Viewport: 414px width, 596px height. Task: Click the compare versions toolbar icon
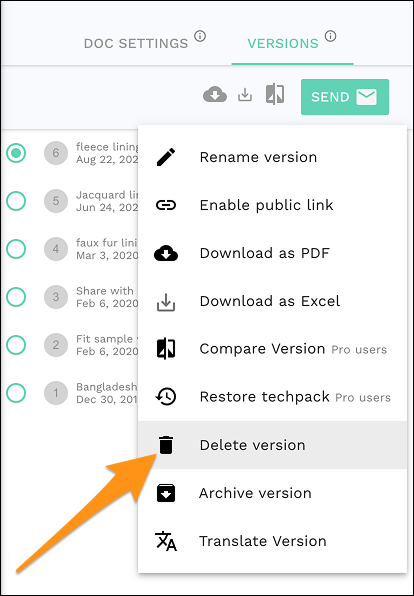click(275, 94)
